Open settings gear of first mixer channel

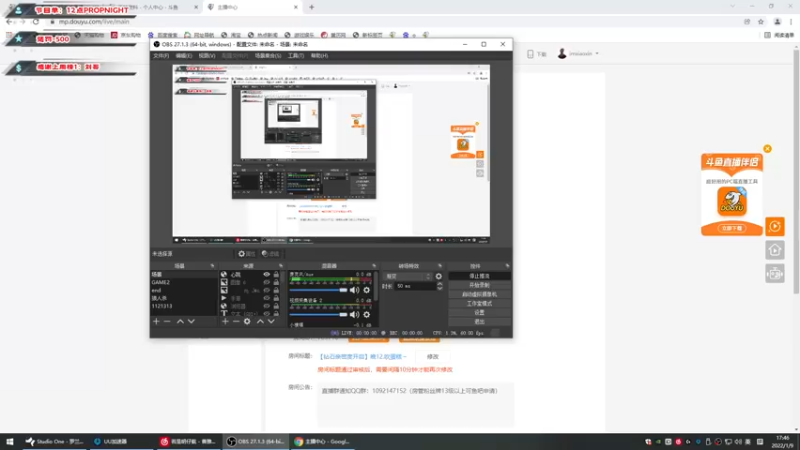coord(366,290)
